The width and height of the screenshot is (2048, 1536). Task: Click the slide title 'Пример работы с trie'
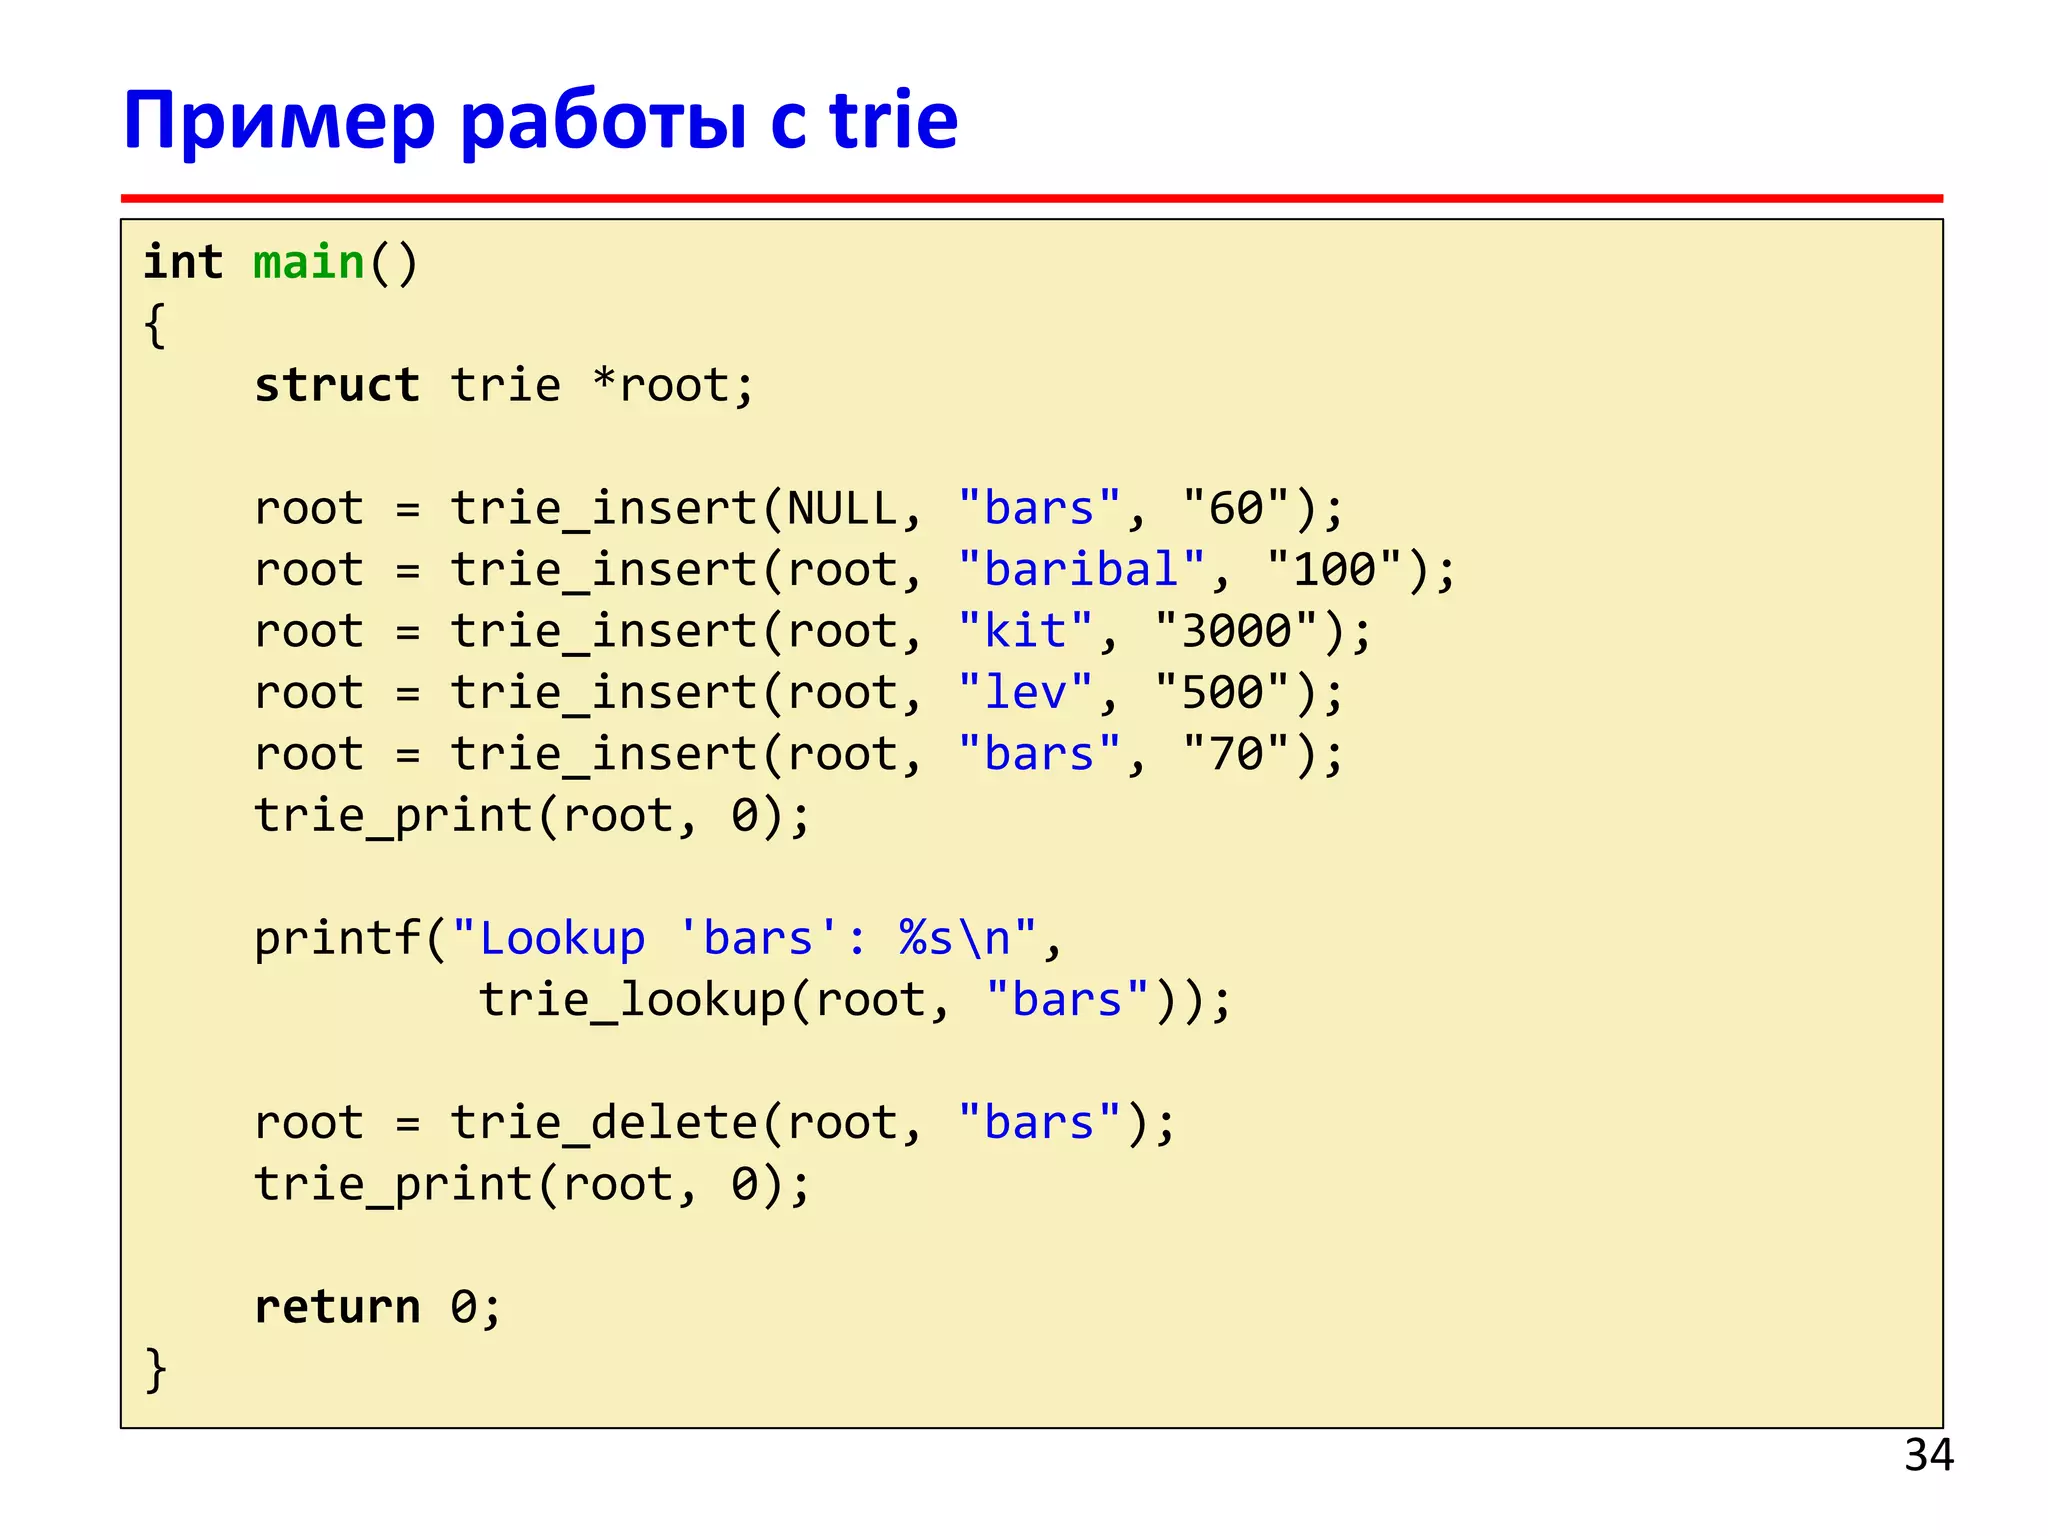540,122
